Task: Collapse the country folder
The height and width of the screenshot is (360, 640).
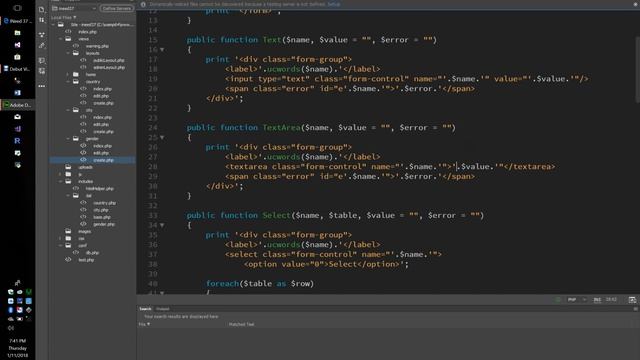Action: point(68,82)
